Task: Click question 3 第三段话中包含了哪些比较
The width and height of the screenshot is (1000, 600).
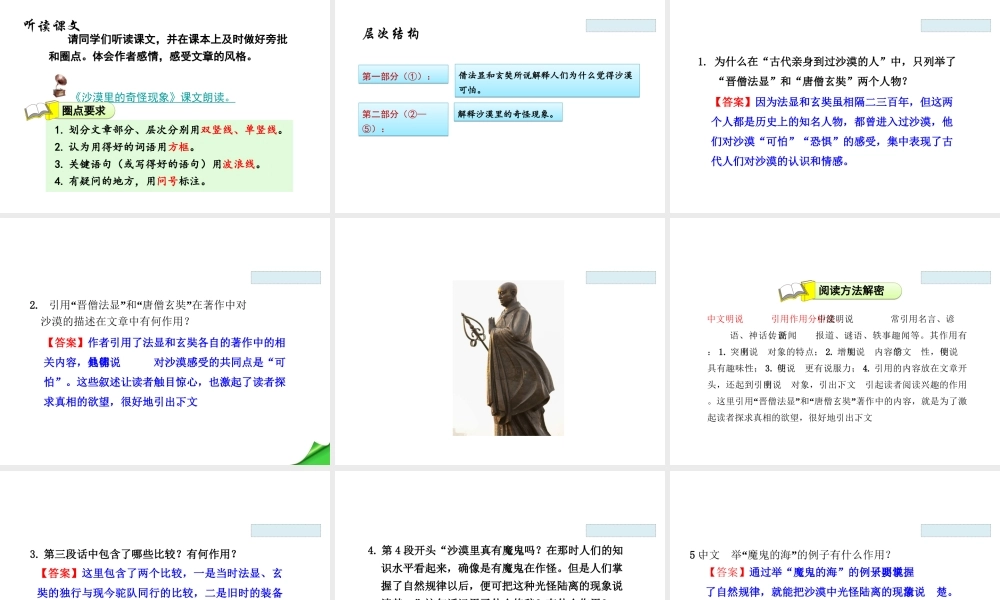Action: [x=133, y=553]
